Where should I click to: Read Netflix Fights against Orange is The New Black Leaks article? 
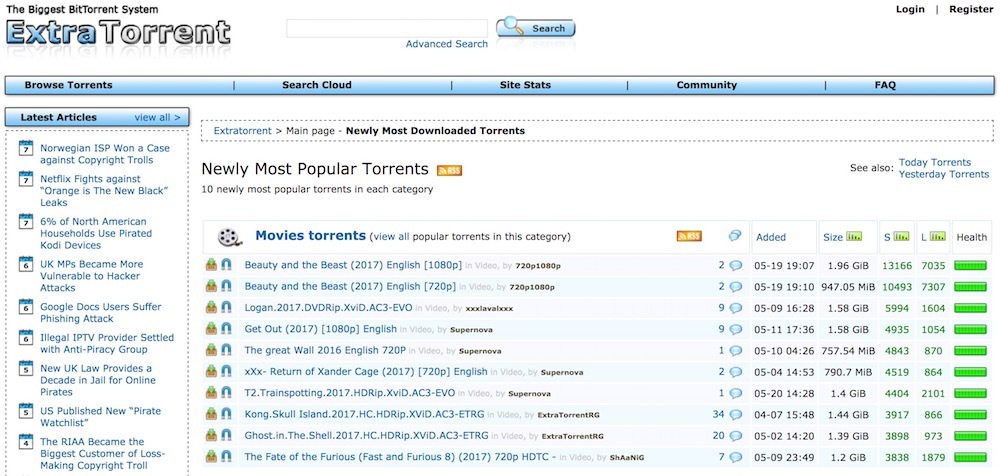(x=104, y=191)
